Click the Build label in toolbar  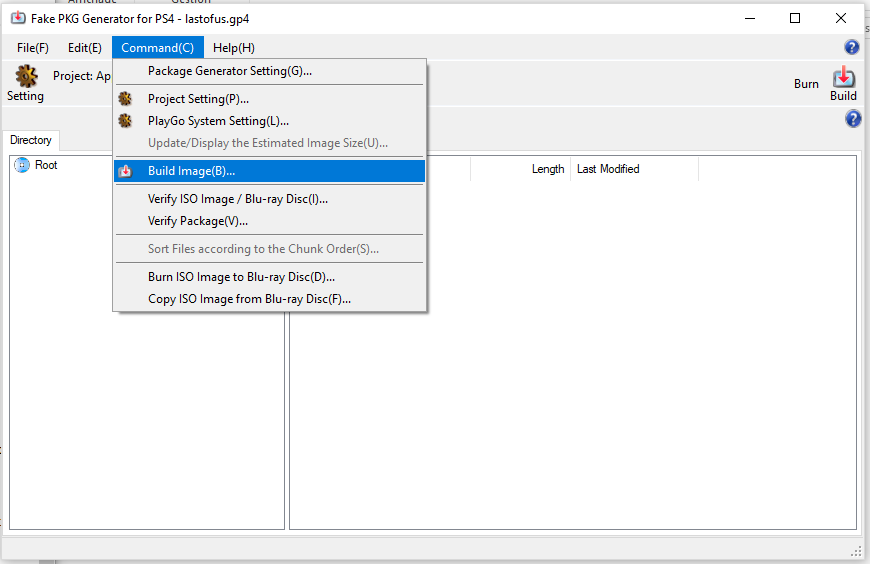(843, 96)
